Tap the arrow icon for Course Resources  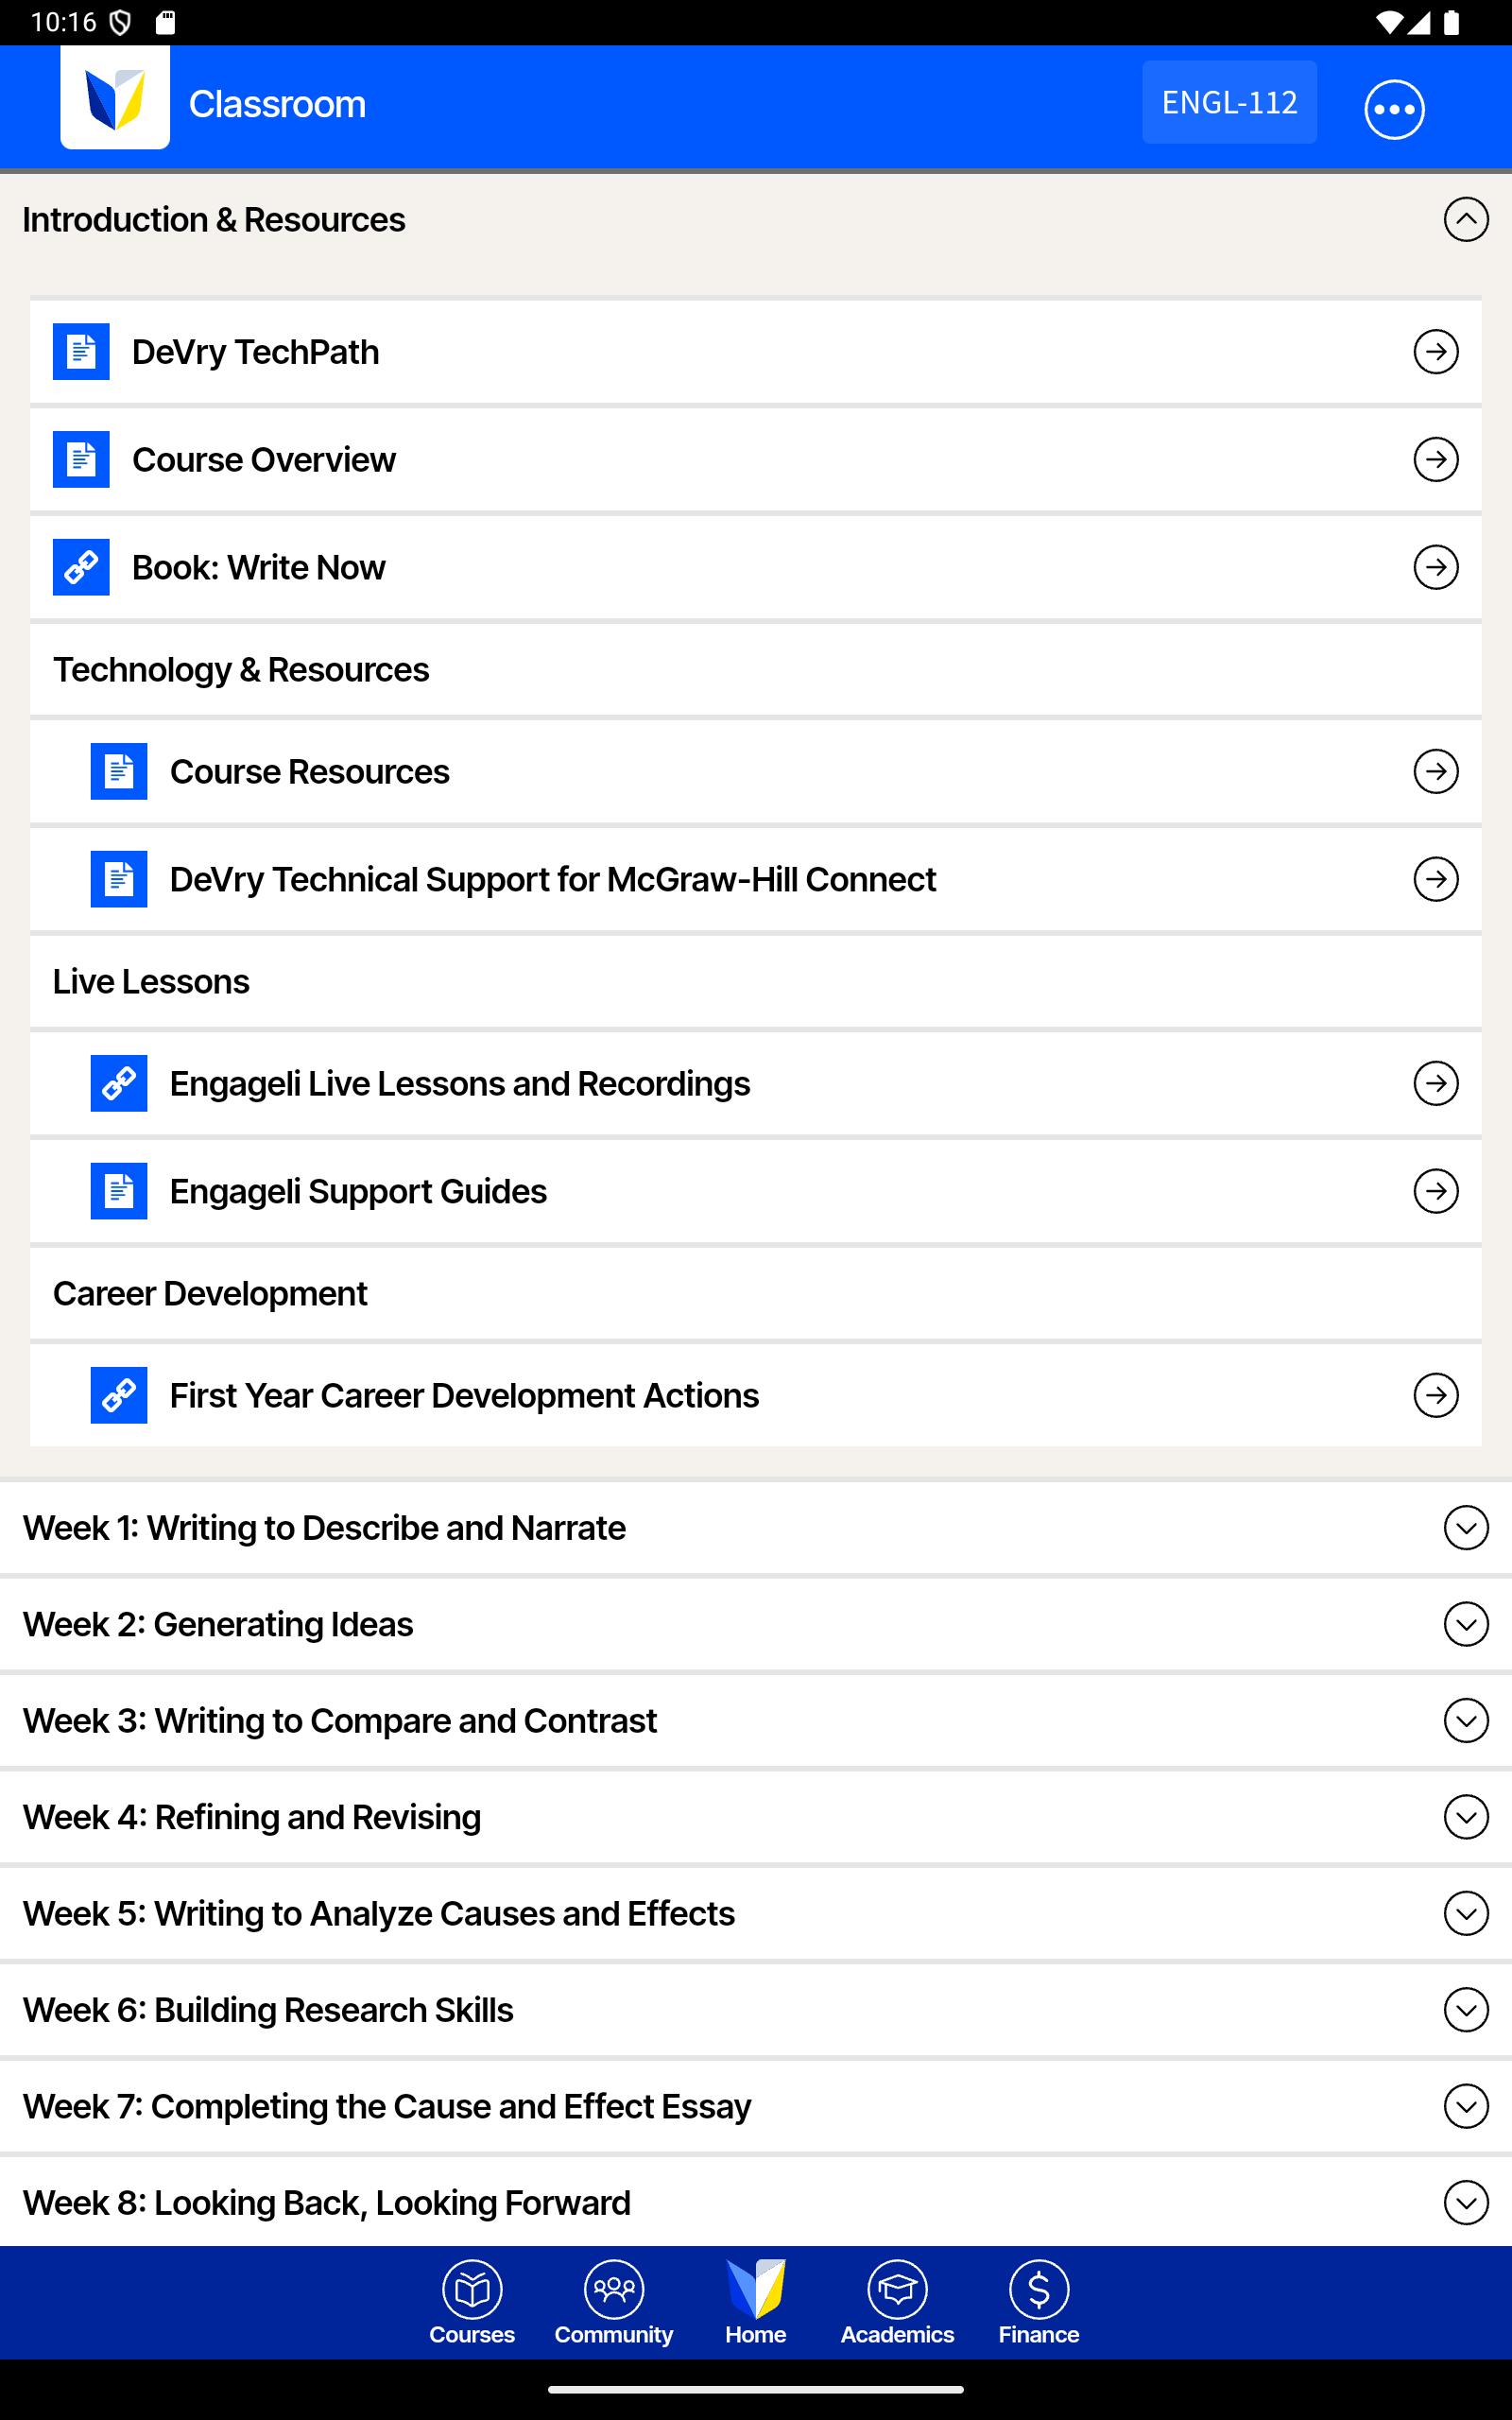tap(1435, 772)
